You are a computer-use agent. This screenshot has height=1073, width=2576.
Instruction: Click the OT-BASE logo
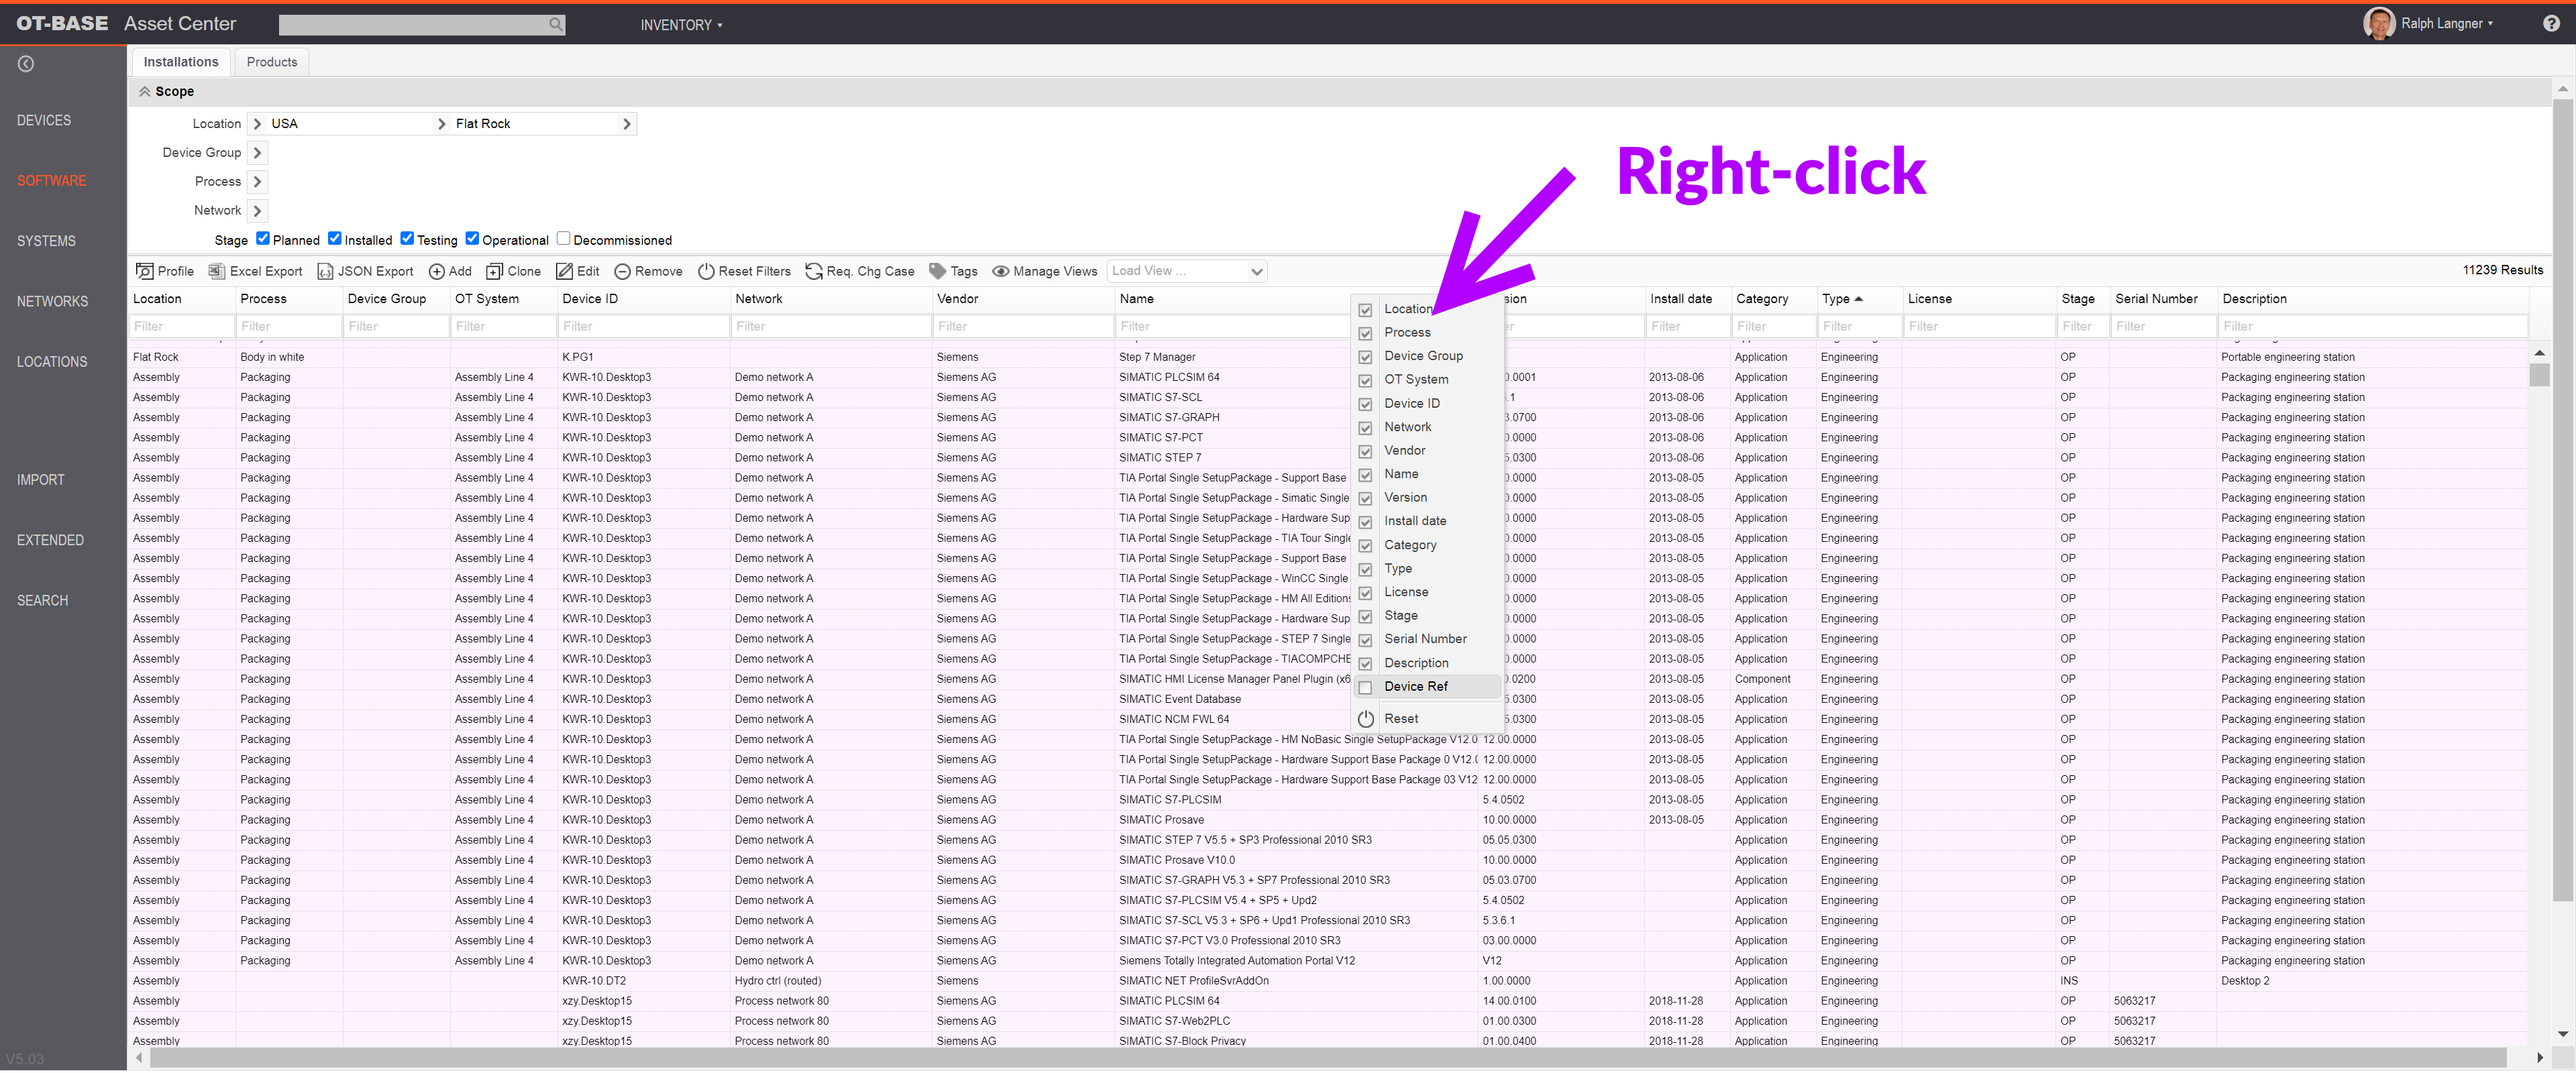pos(62,23)
